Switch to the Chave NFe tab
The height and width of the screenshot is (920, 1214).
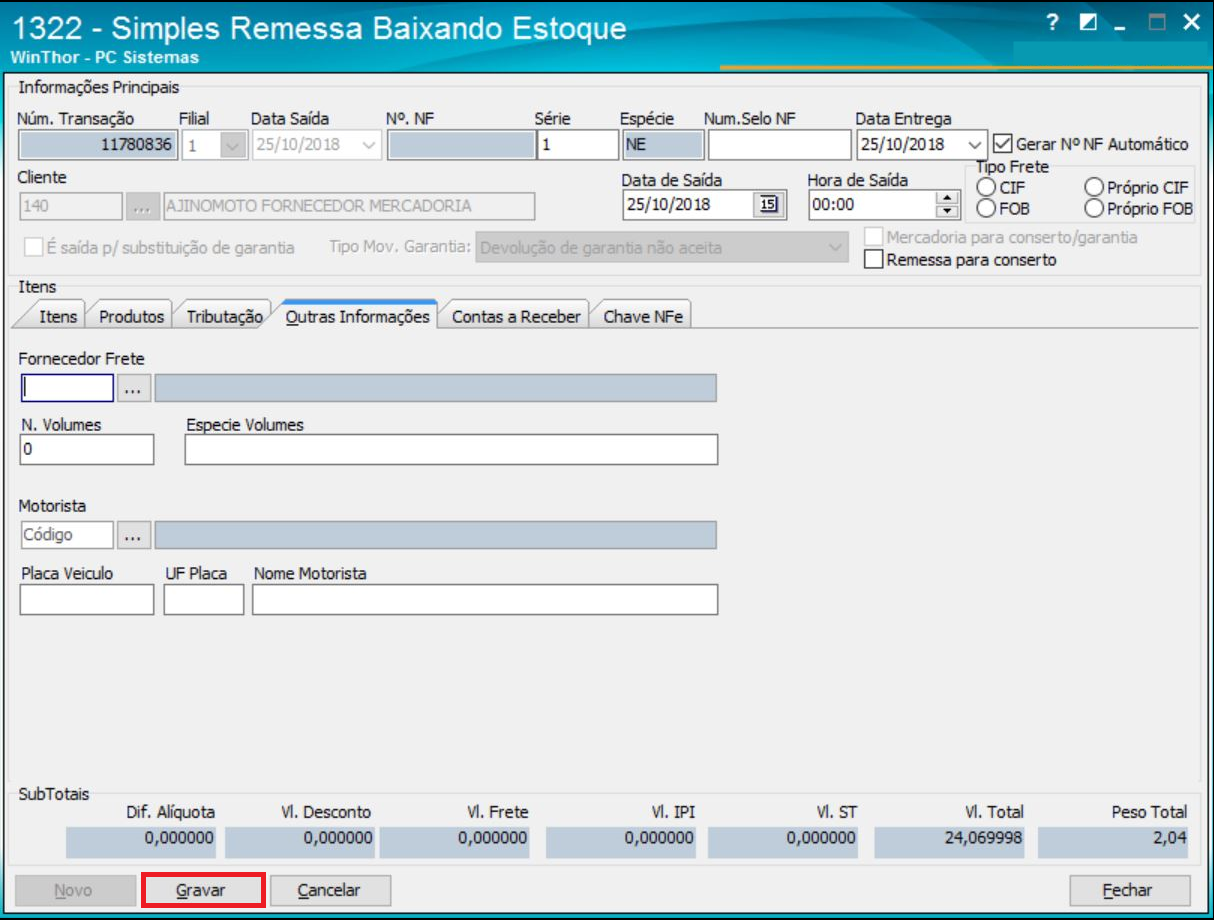click(643, 316)
